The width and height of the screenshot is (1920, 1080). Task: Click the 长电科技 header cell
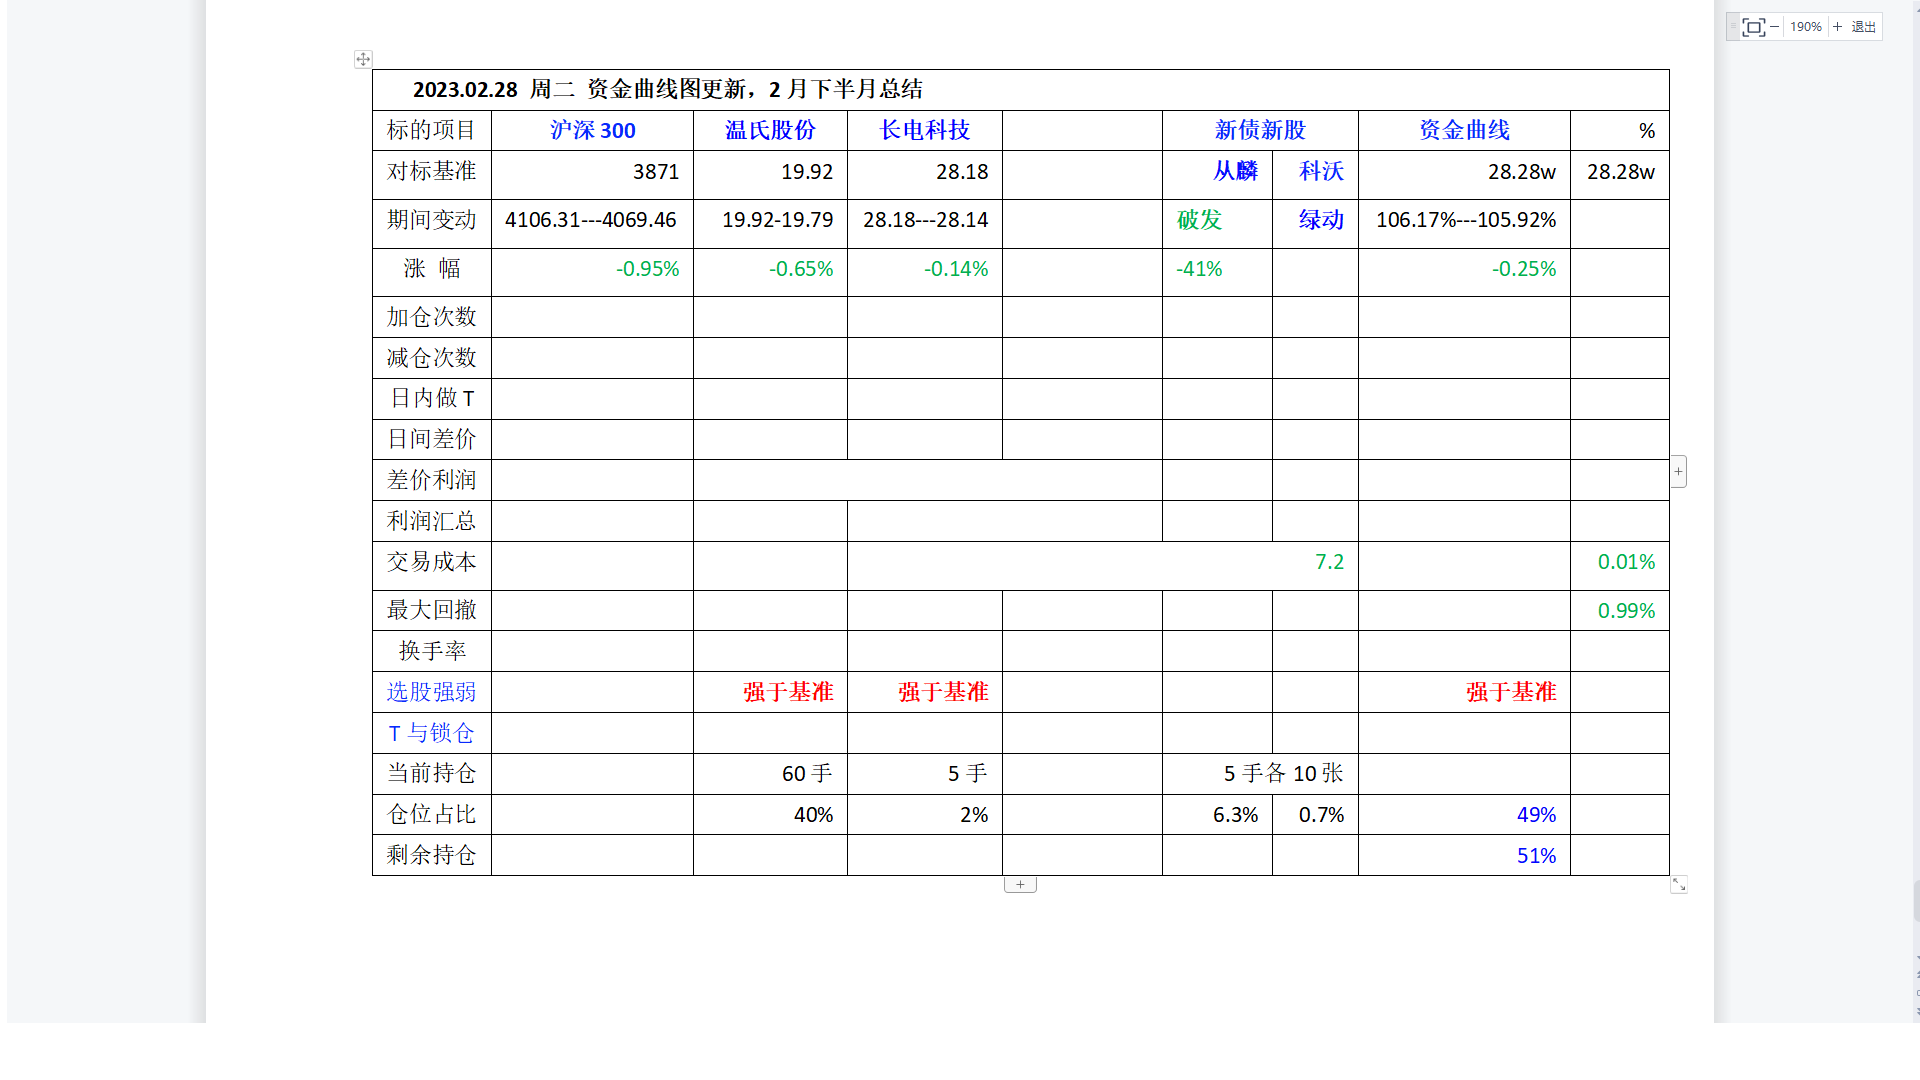[x=924, y=130]
